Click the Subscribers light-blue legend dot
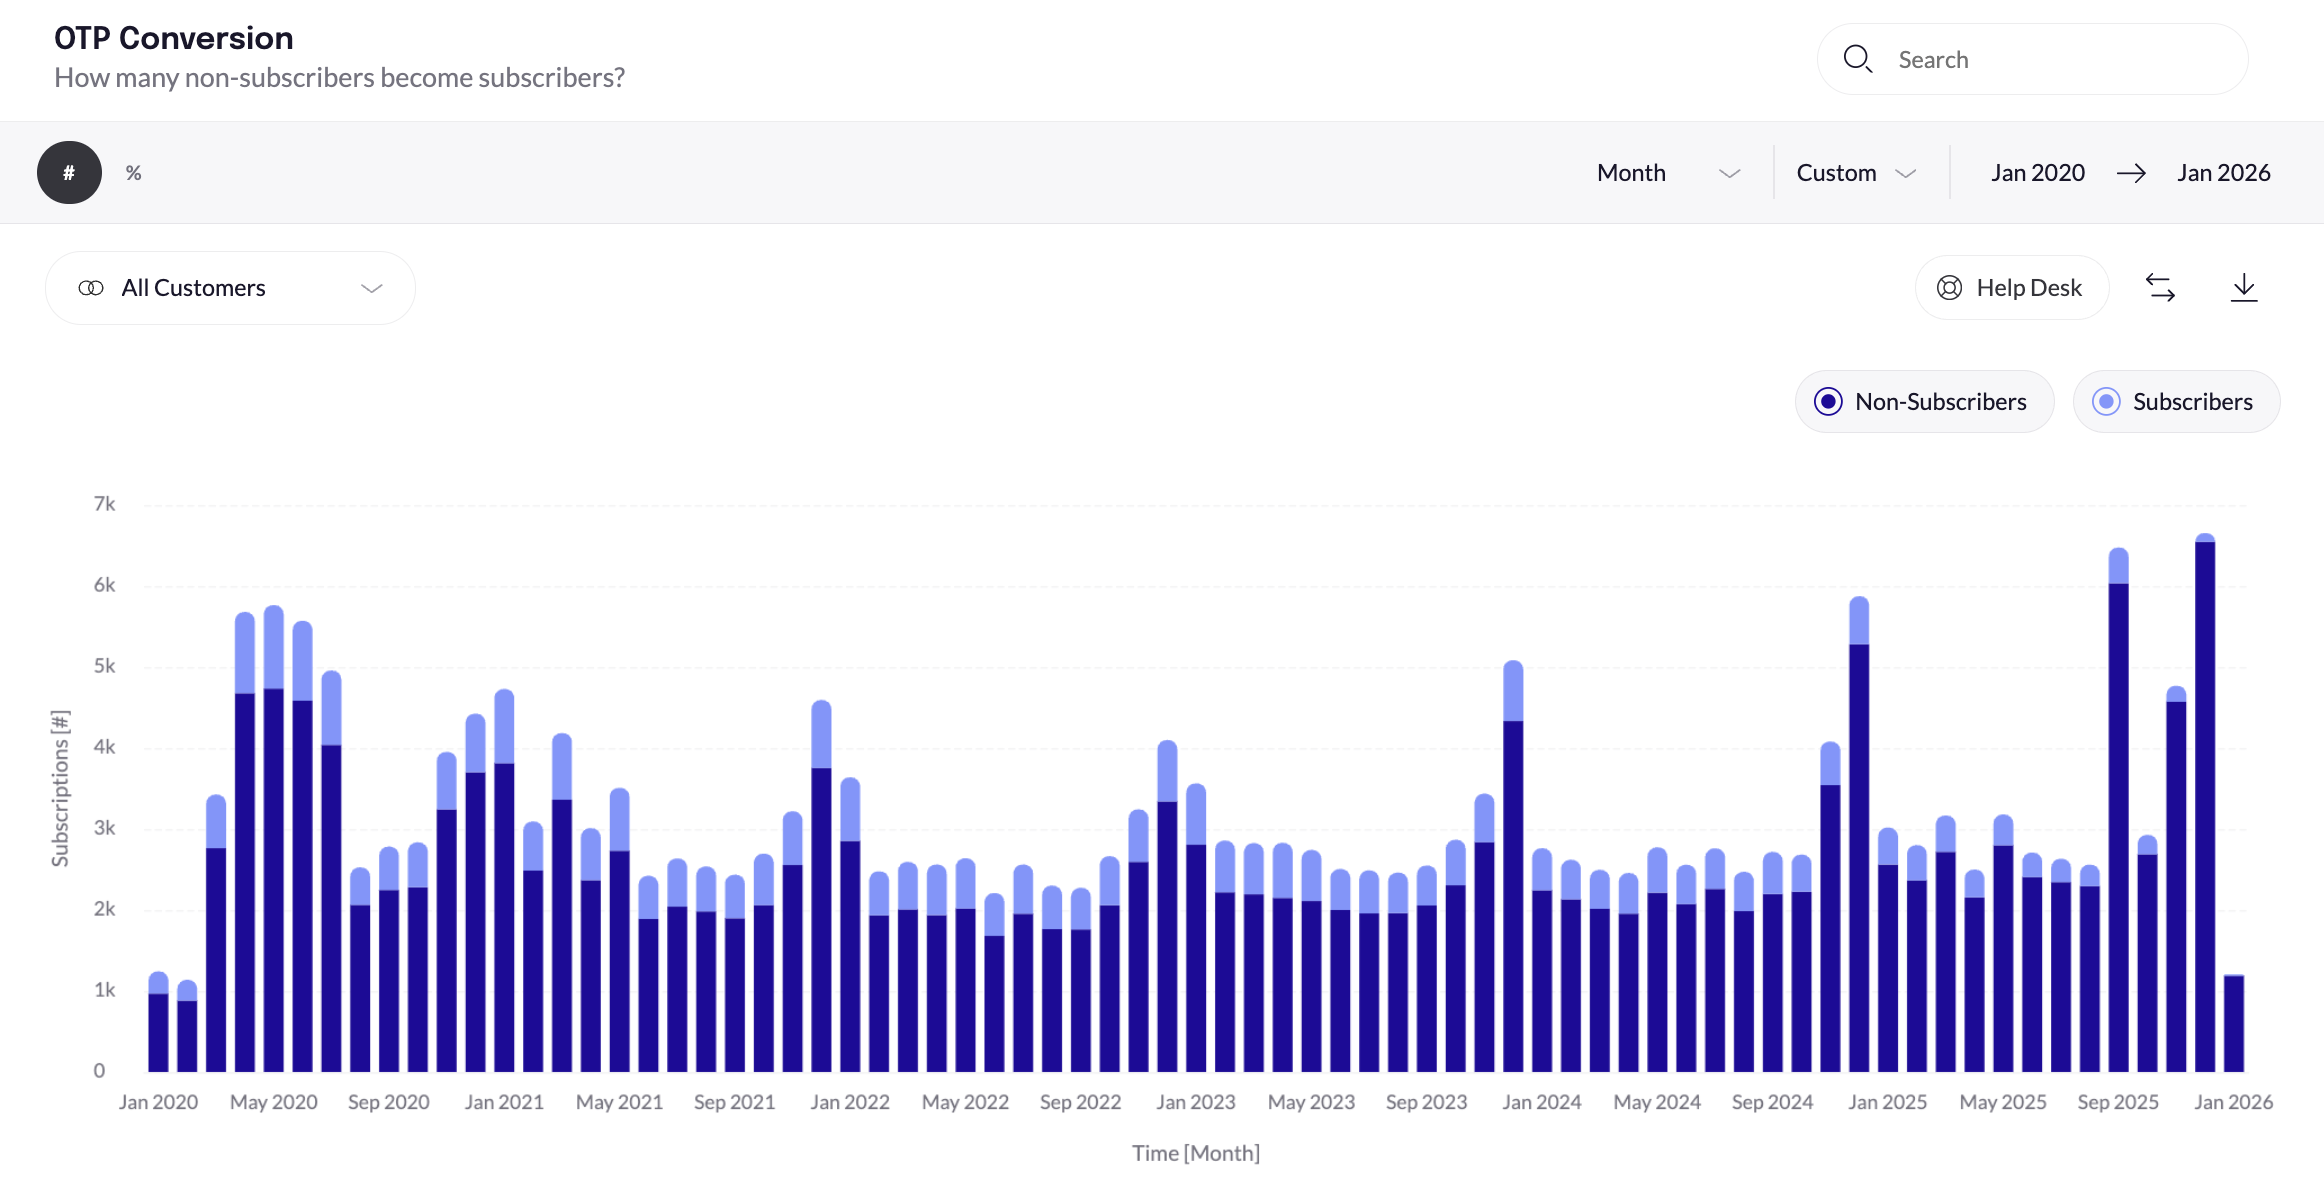The image size is (2324, 1196). pos(2106,402)
